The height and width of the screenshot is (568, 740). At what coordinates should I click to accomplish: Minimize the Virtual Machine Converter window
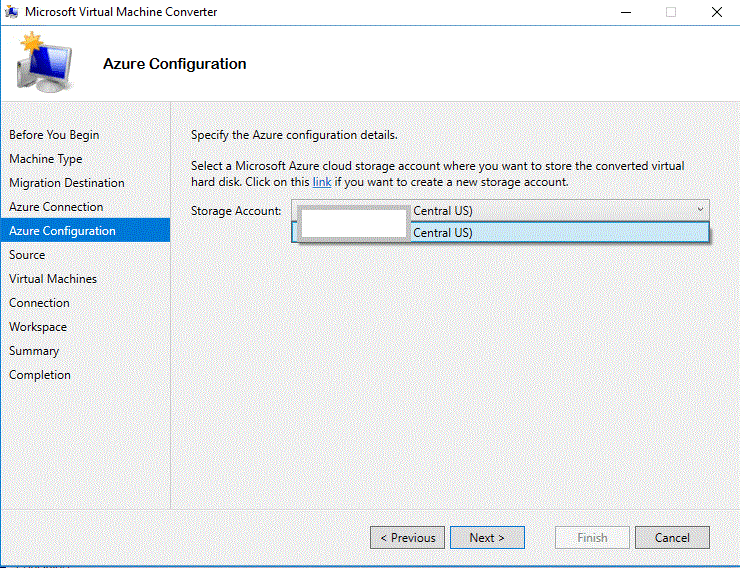[626, 12]
